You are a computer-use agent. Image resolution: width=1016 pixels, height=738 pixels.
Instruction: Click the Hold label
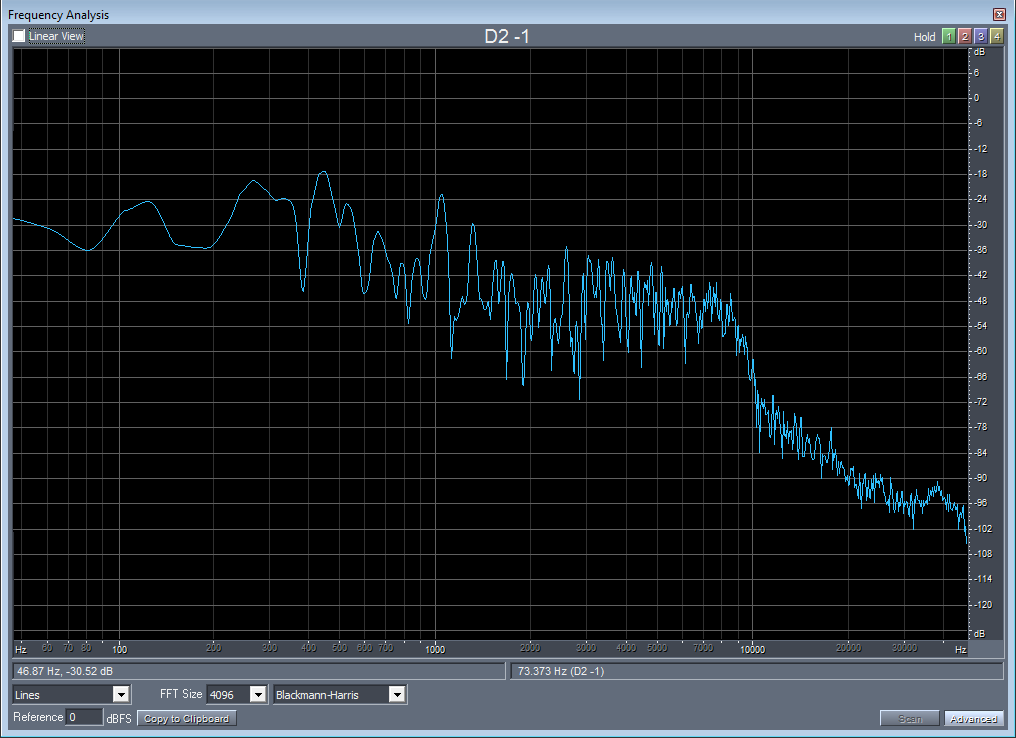click(925, 37)
